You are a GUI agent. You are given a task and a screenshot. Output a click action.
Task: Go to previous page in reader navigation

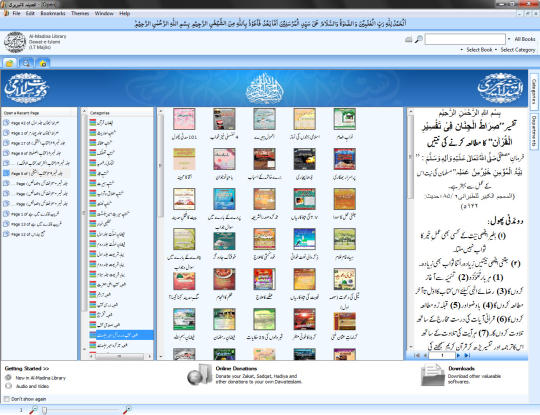425,355
